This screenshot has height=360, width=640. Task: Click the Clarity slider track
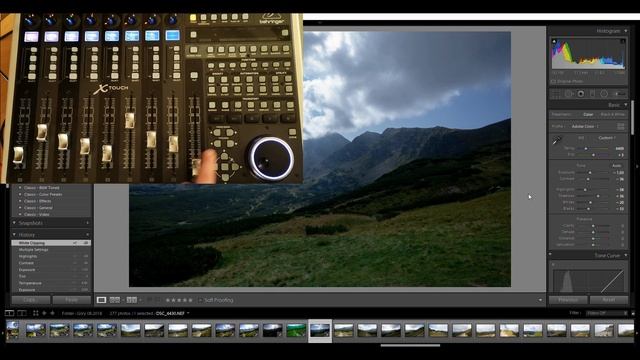click(x=593, y=226)
